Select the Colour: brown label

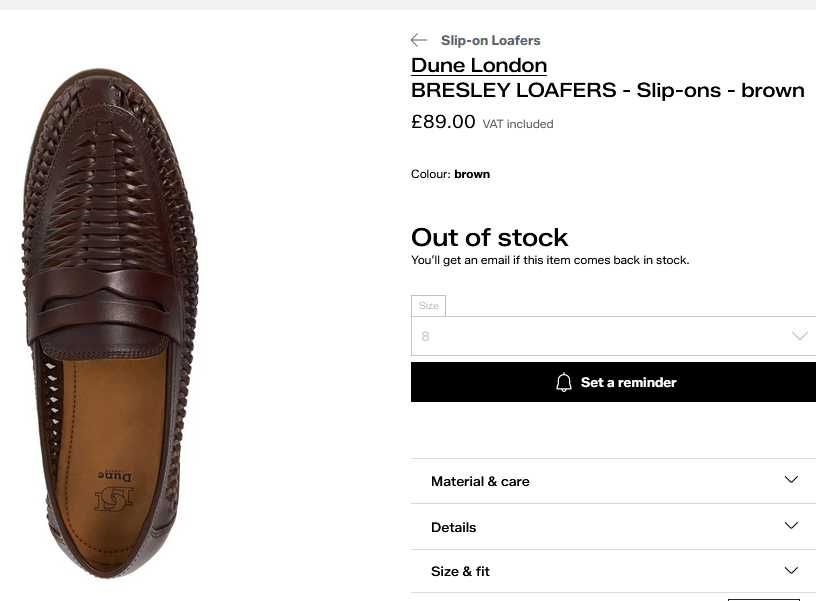450,174
